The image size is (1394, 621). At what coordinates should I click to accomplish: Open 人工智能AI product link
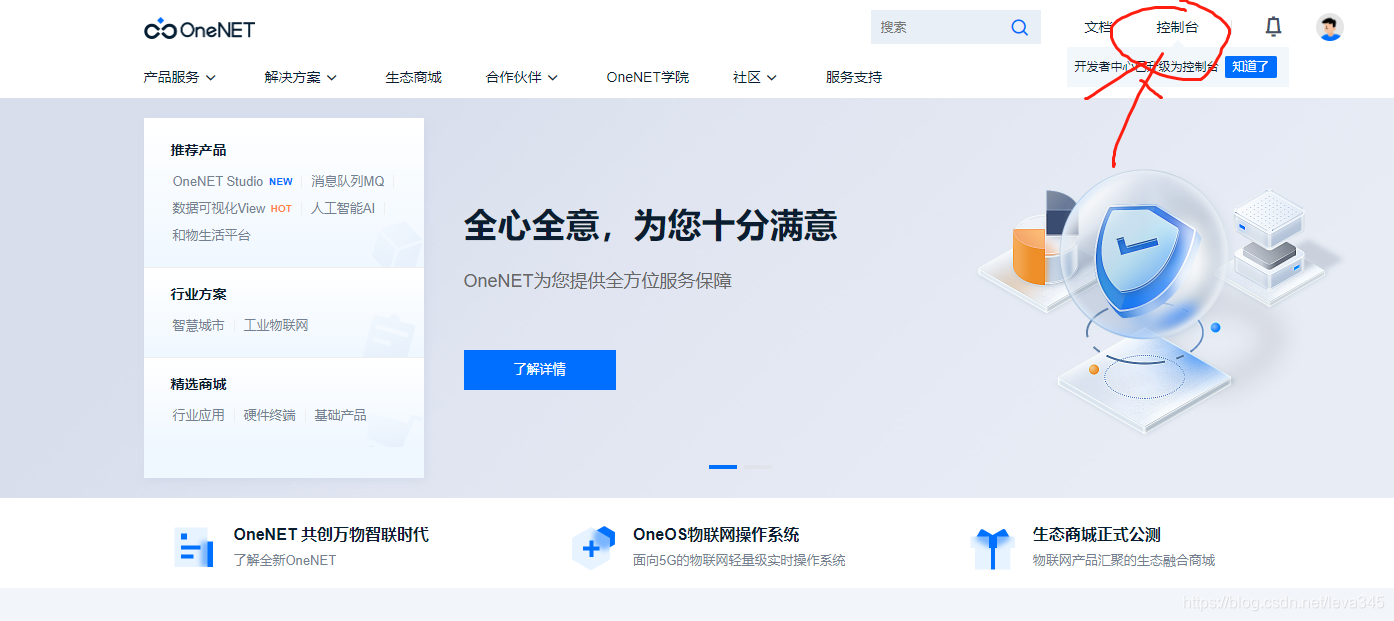[343, 208]
